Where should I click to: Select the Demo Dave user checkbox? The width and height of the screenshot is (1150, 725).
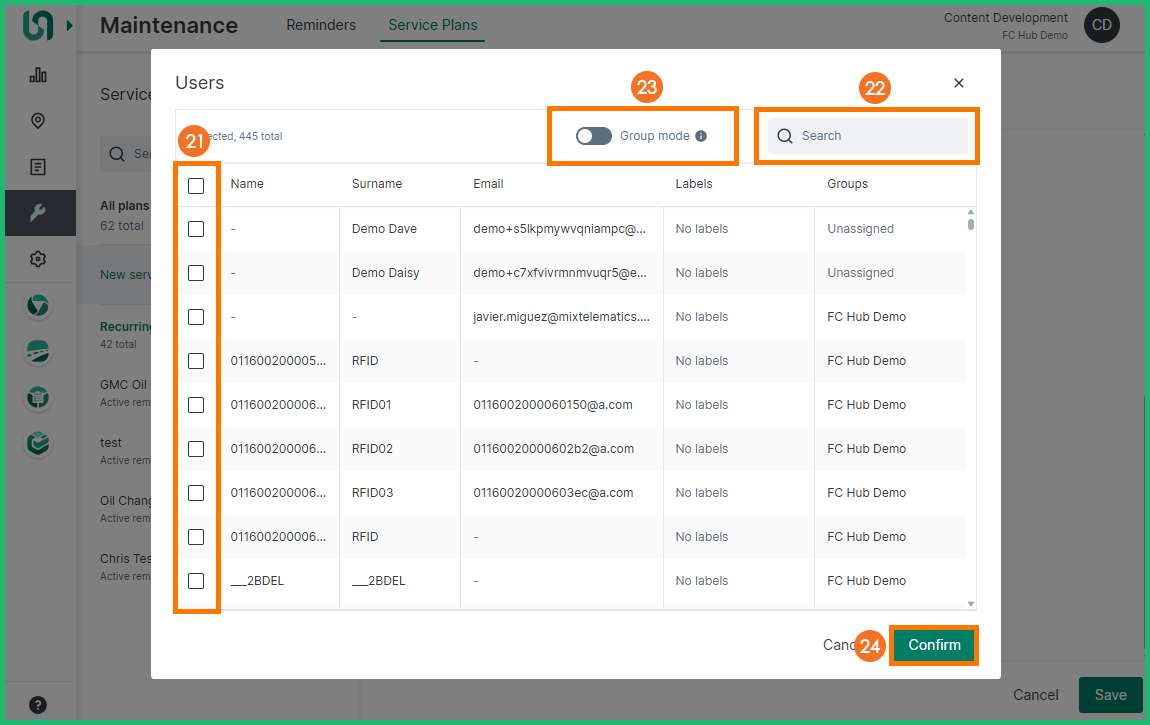tap(196, 229)
